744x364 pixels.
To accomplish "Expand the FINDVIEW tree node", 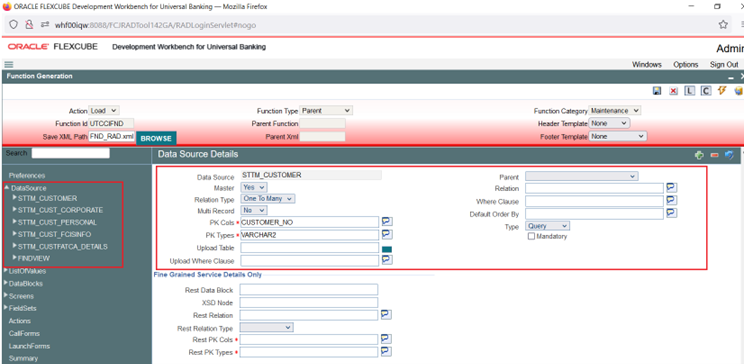I will tap(15, 258).
